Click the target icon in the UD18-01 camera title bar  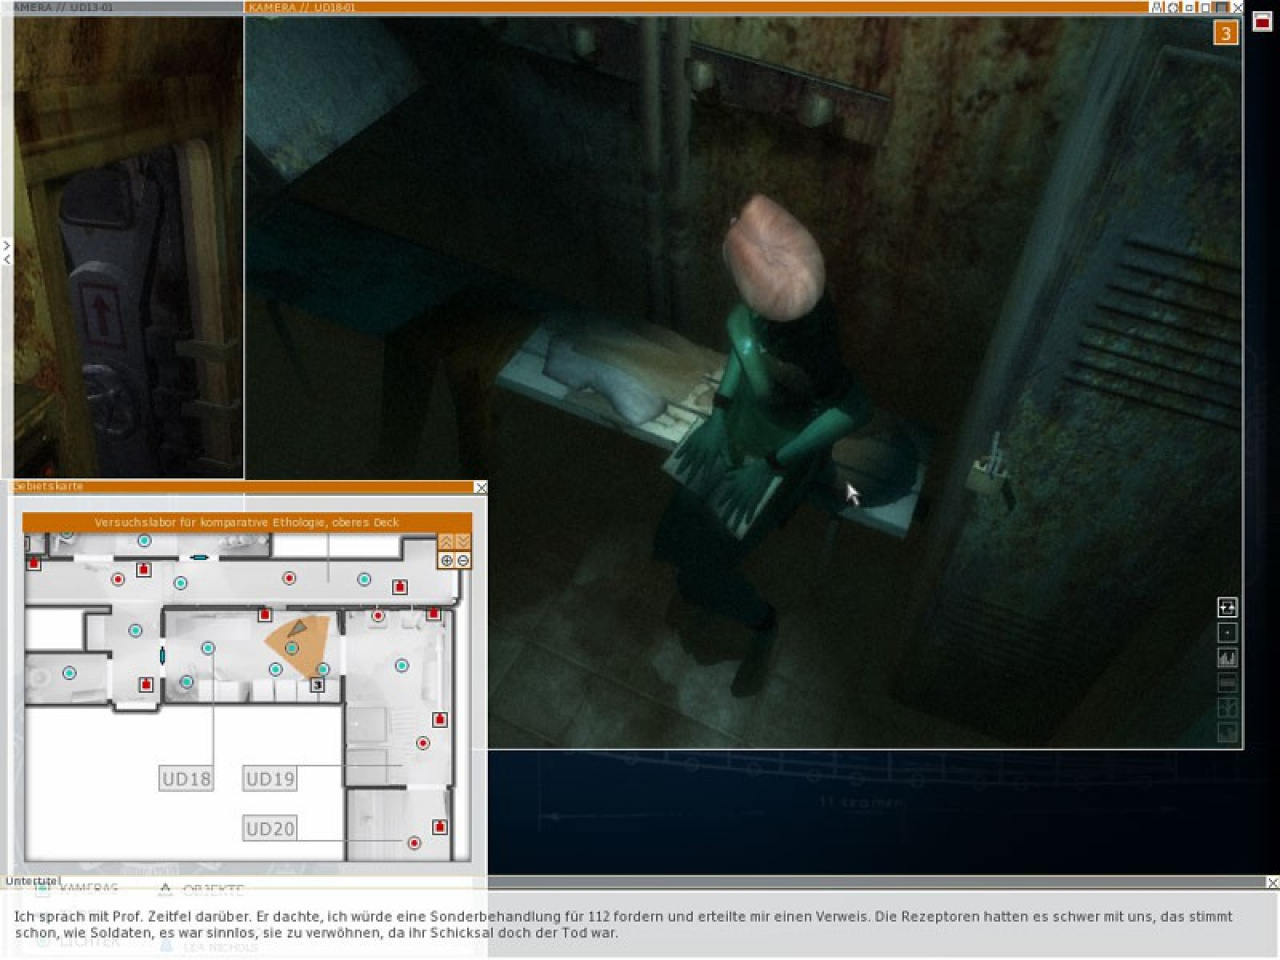point(1173,7)
